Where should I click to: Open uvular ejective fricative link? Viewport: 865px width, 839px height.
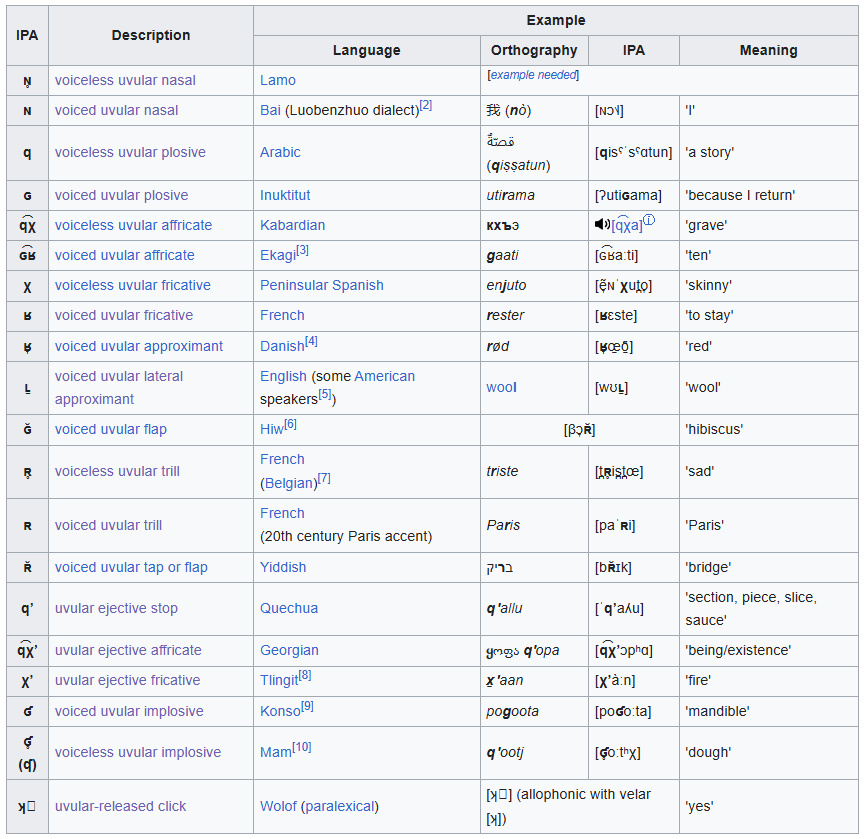point(127,680)
